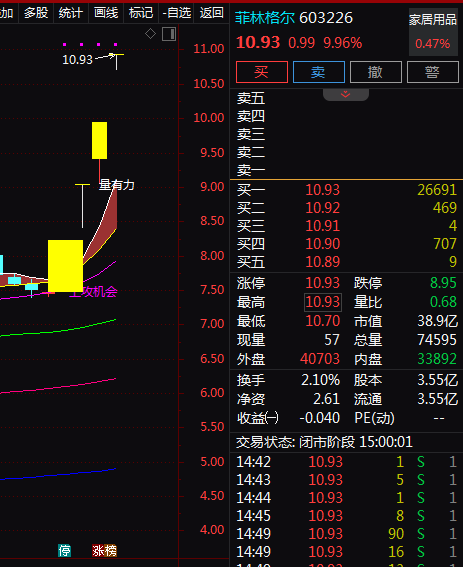Click the 跌停 value 8.95
The width and height of the screenshot is (463, 567).
pos(443,283)
